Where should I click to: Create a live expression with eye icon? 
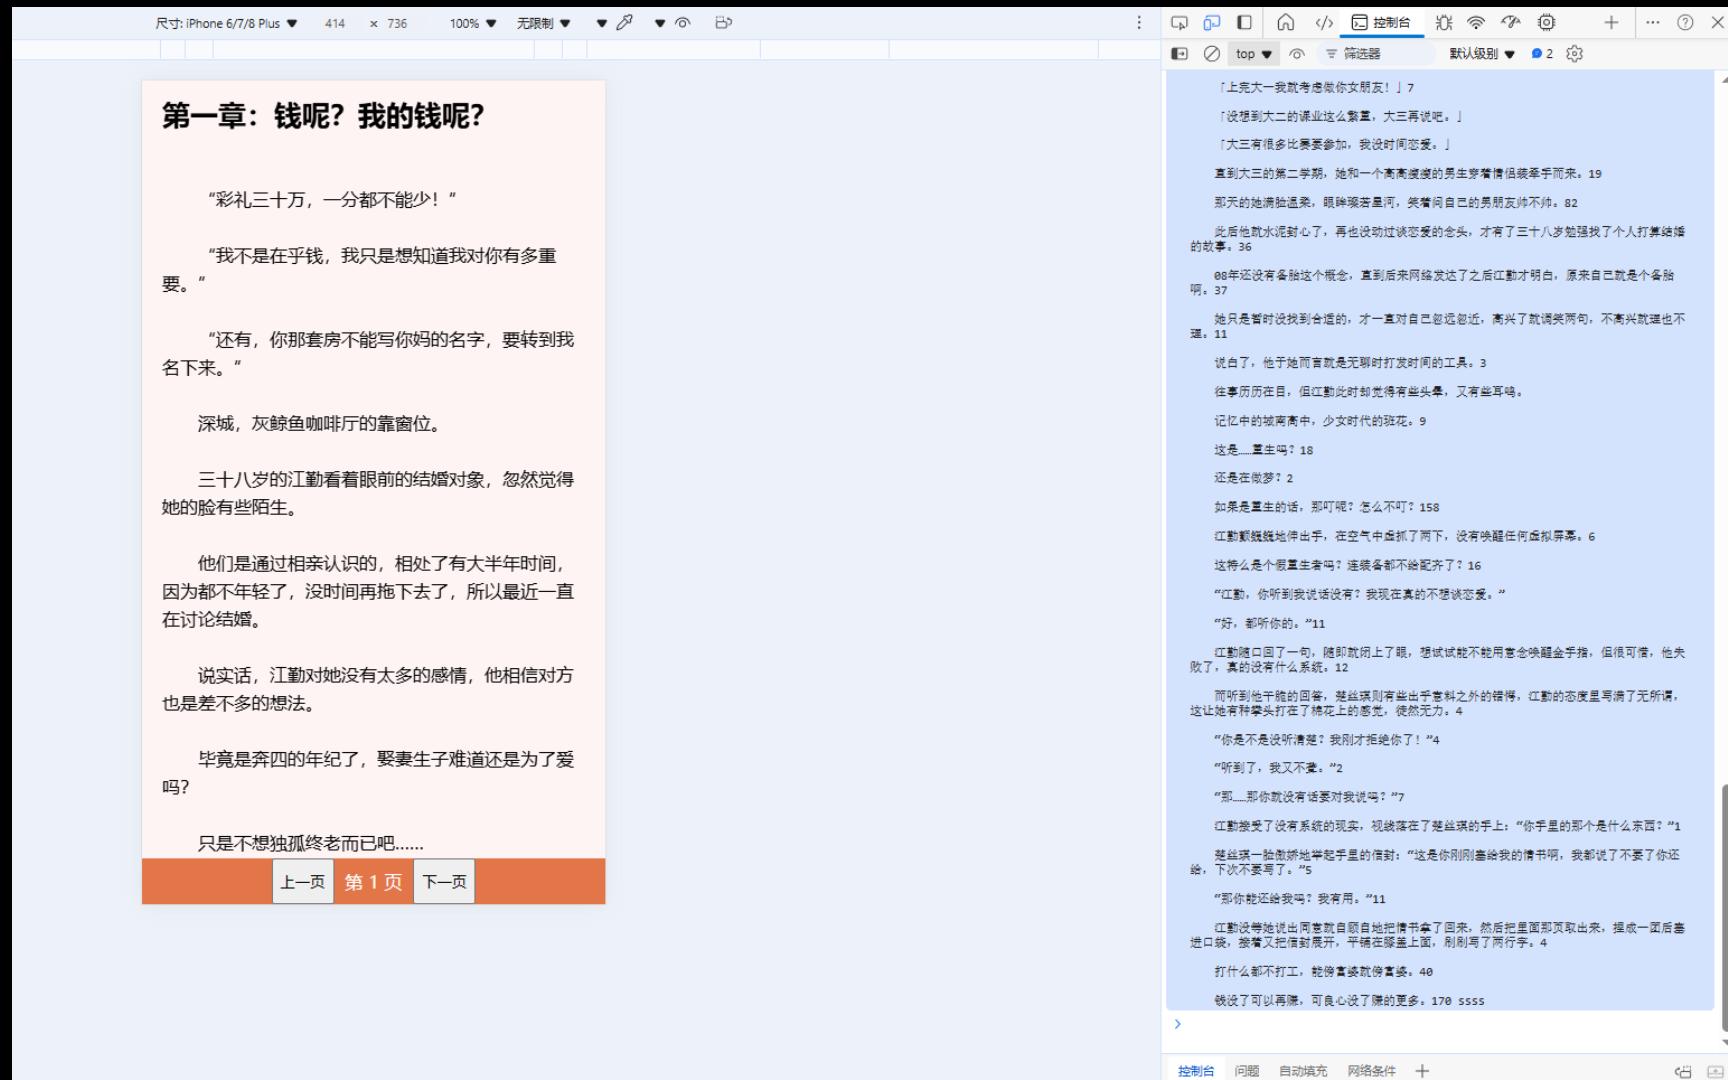1297,54
